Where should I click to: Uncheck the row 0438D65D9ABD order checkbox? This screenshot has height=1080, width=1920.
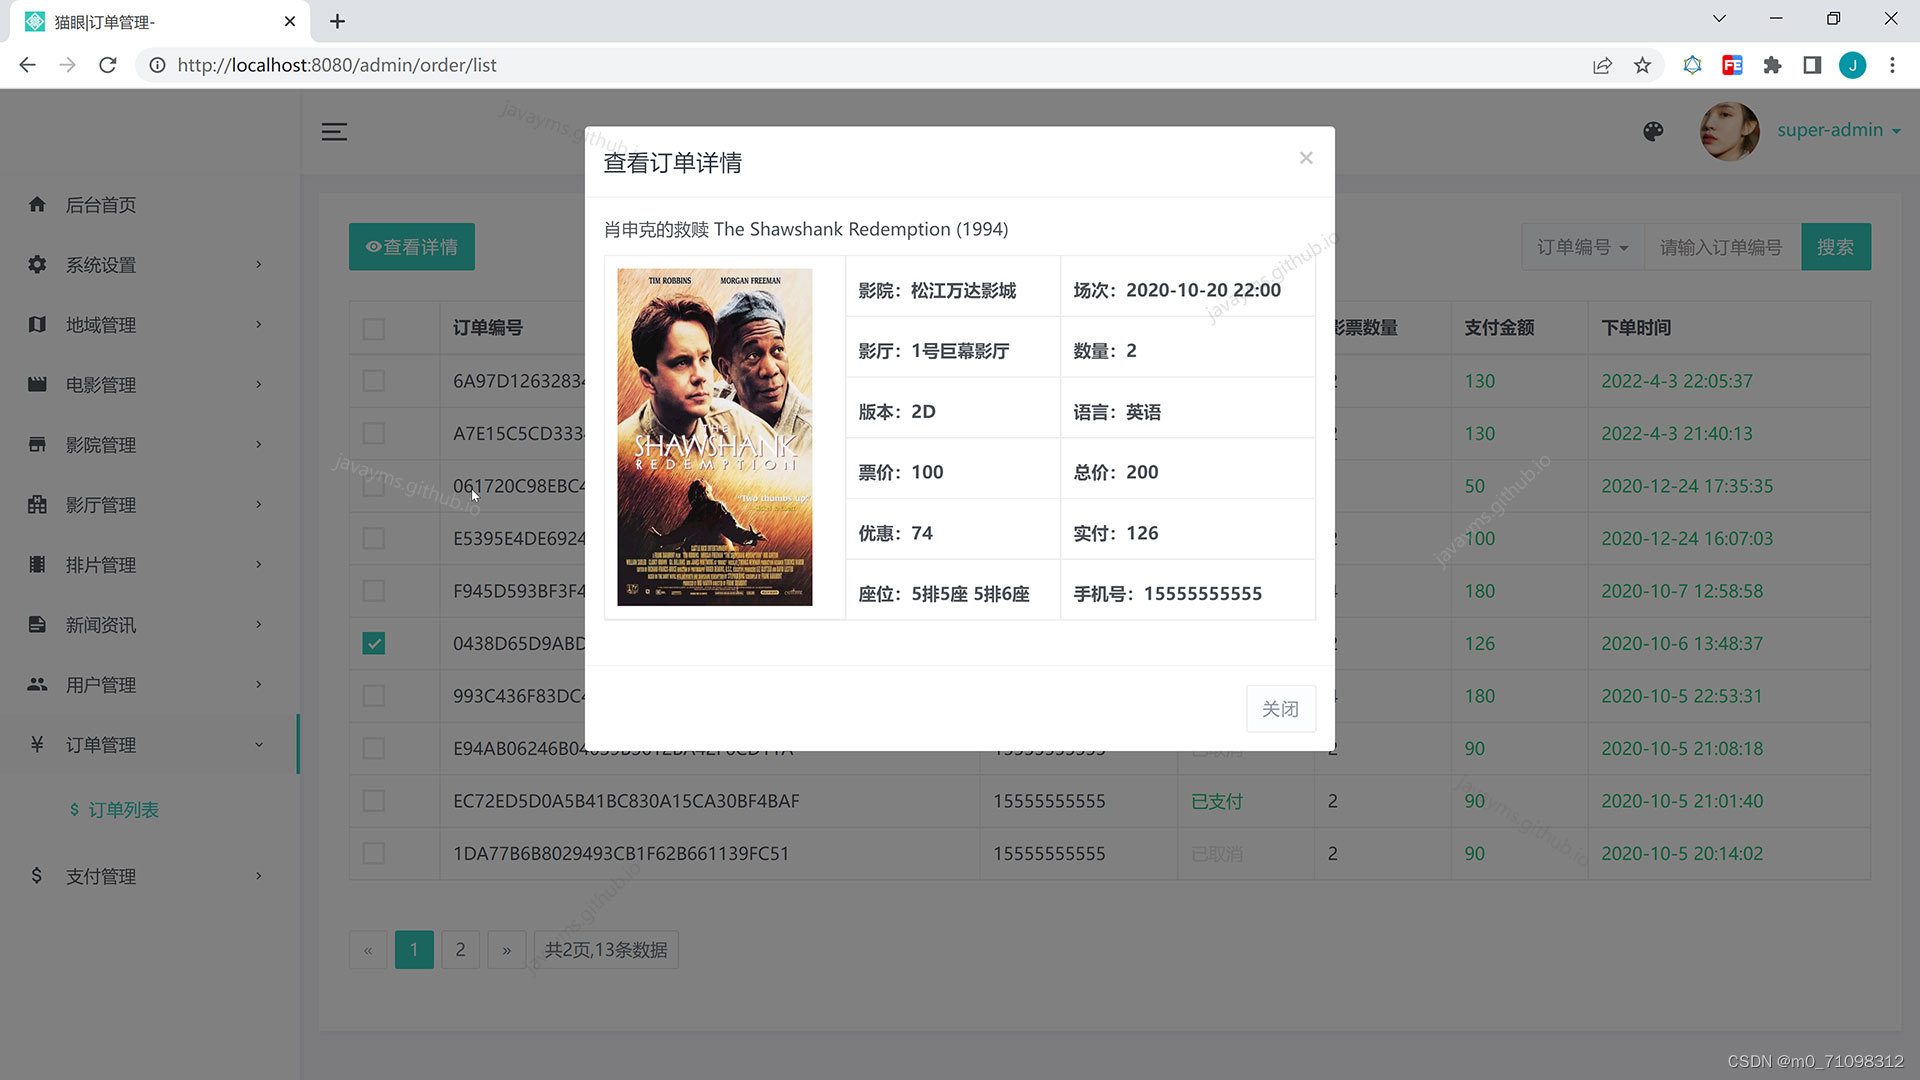[374, 644]
